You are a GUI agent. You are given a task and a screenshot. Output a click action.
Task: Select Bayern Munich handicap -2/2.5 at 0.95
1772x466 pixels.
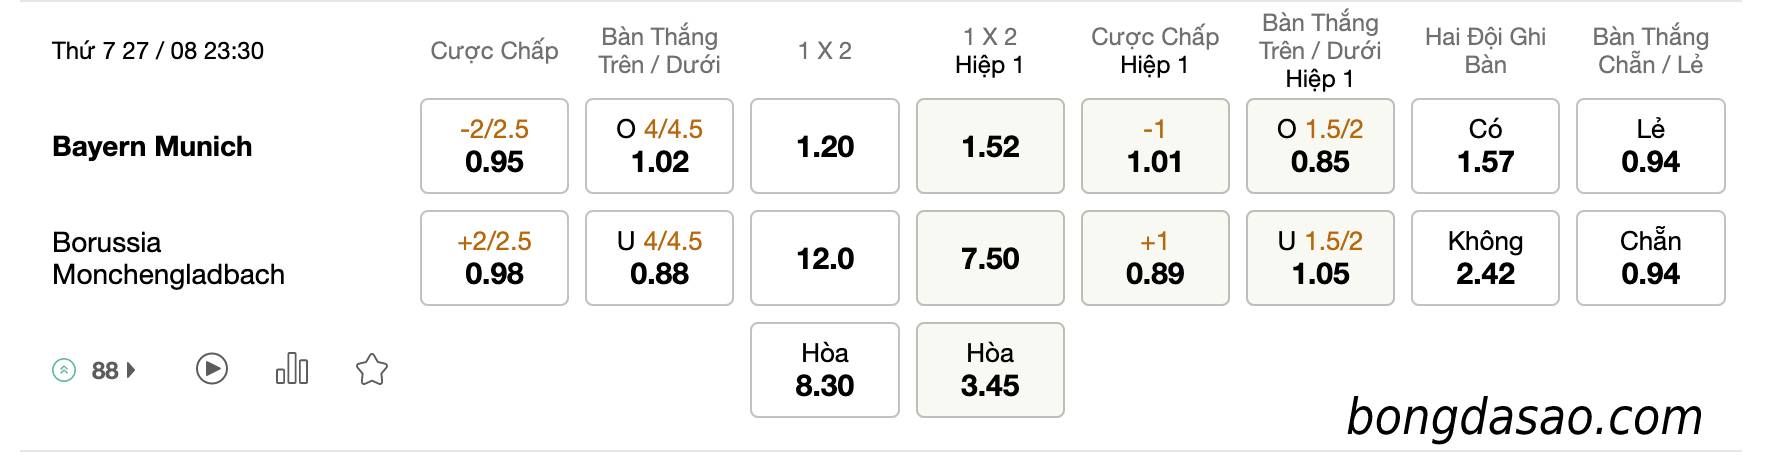(x=494, y=146)
